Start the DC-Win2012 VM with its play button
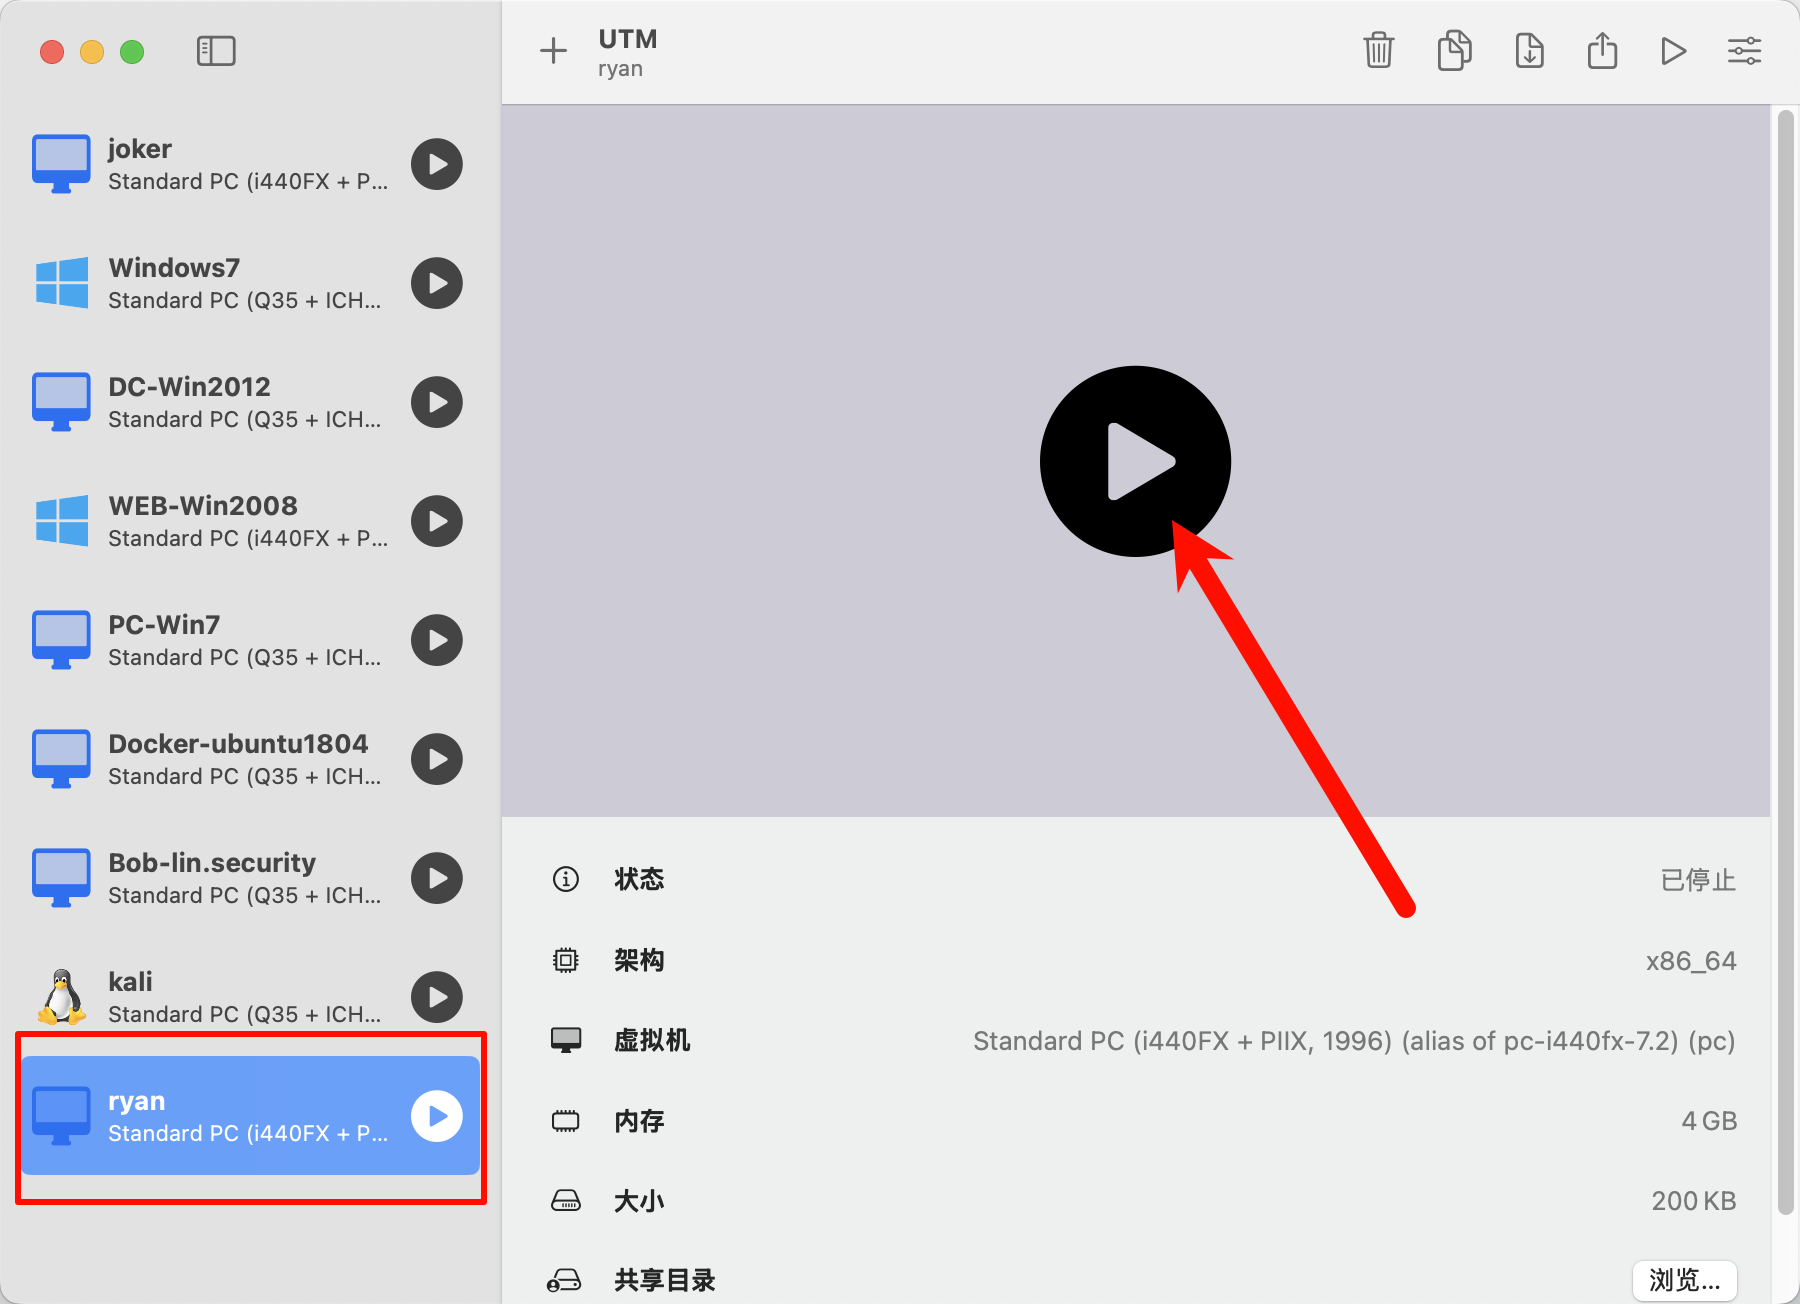 pyautogui.click(x=437, y=402)
